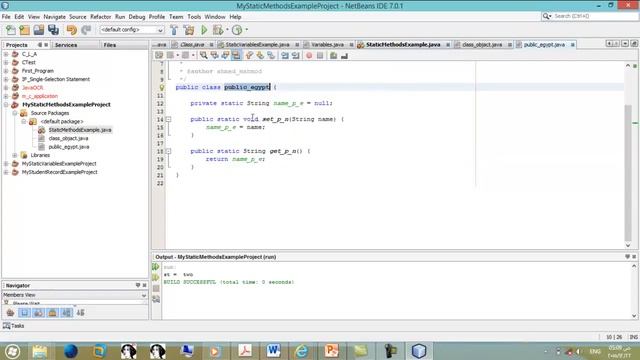
Task: Select class_object.java in the Projects tree
Action: click(68, 138)
